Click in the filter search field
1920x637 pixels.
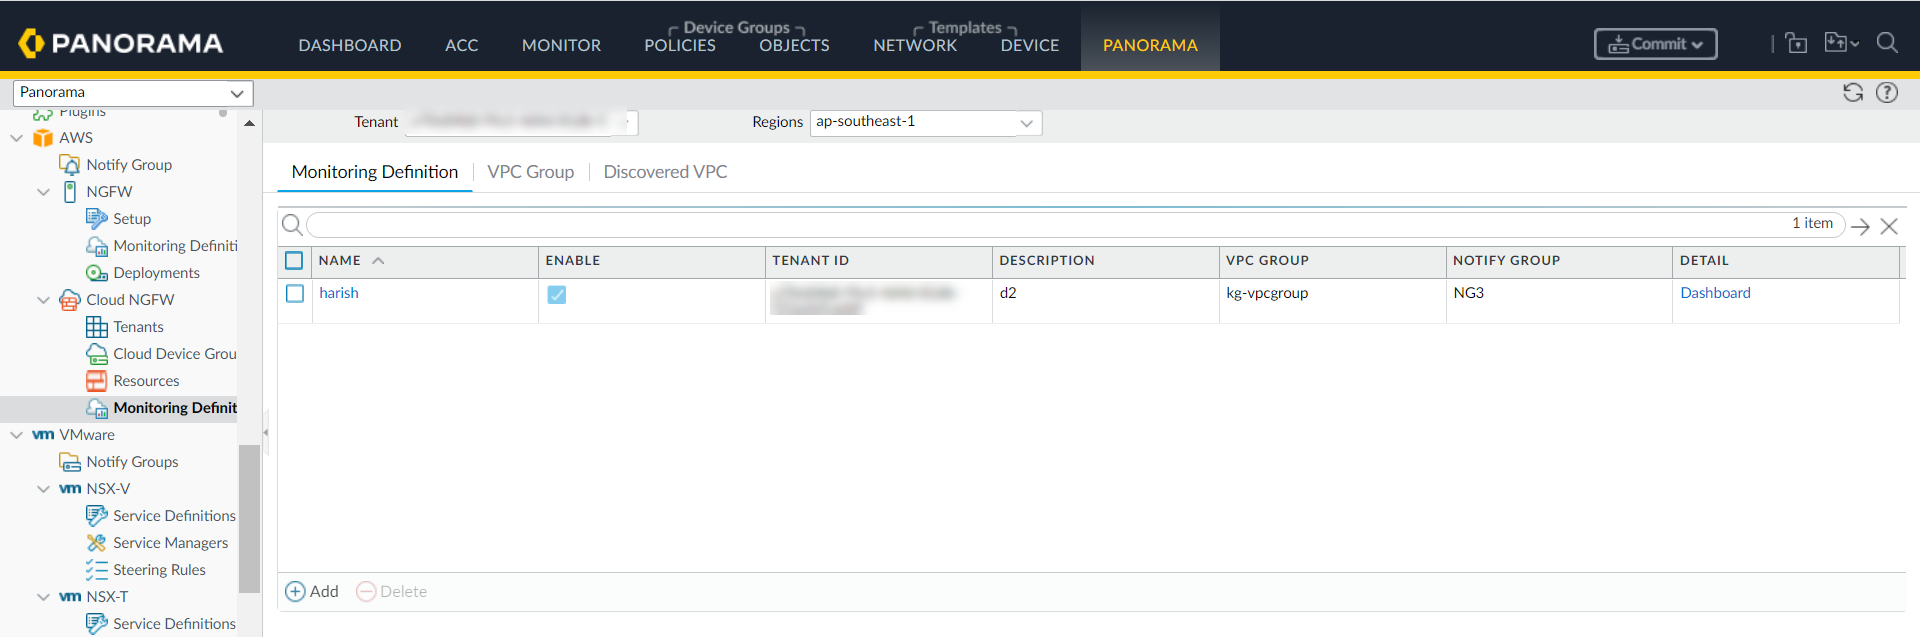1040,225
